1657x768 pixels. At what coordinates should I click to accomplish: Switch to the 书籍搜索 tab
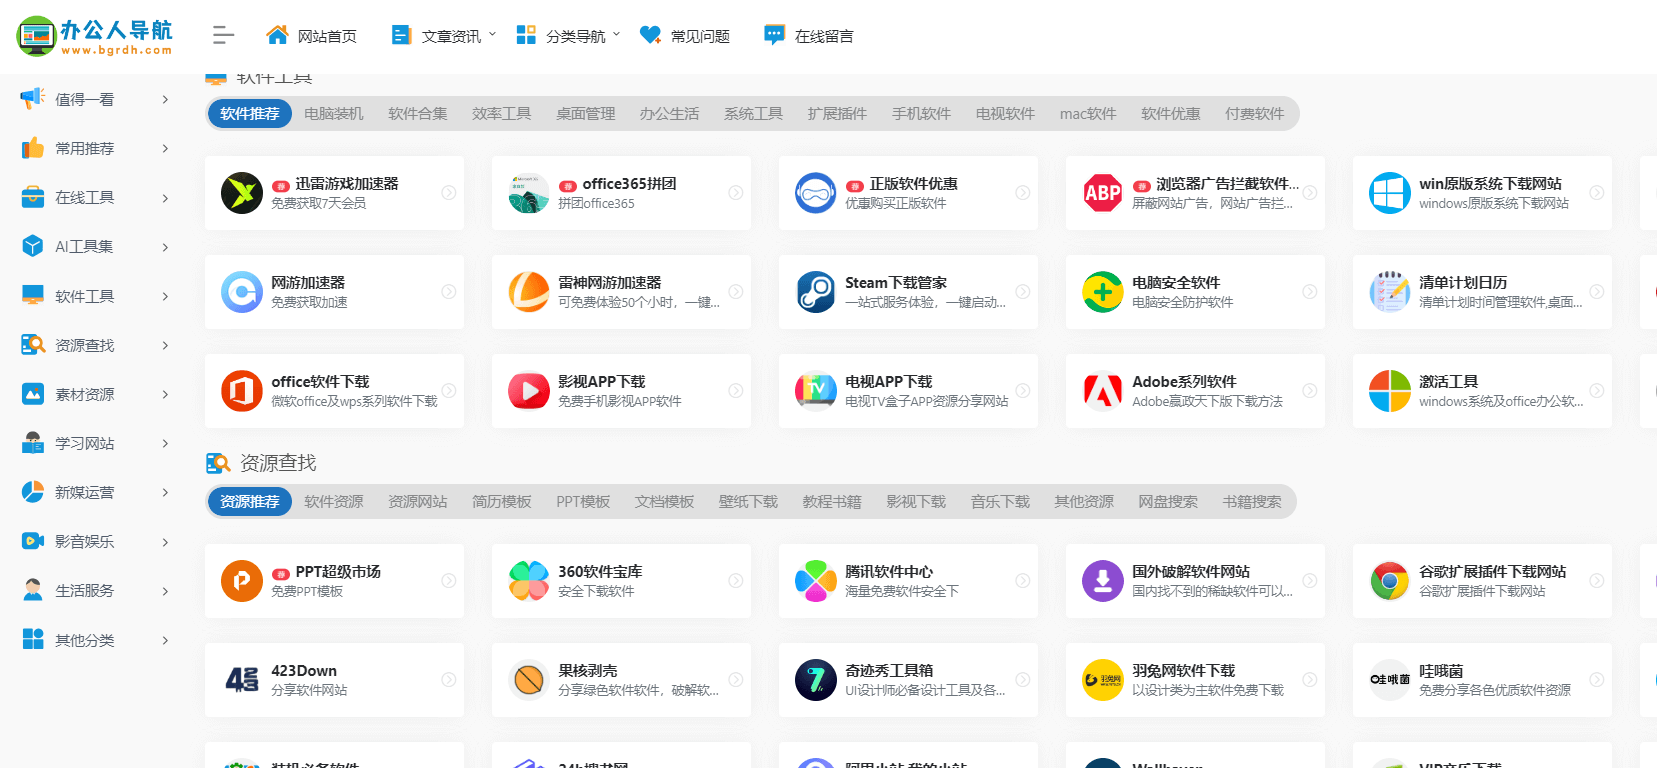[1252, 502]
